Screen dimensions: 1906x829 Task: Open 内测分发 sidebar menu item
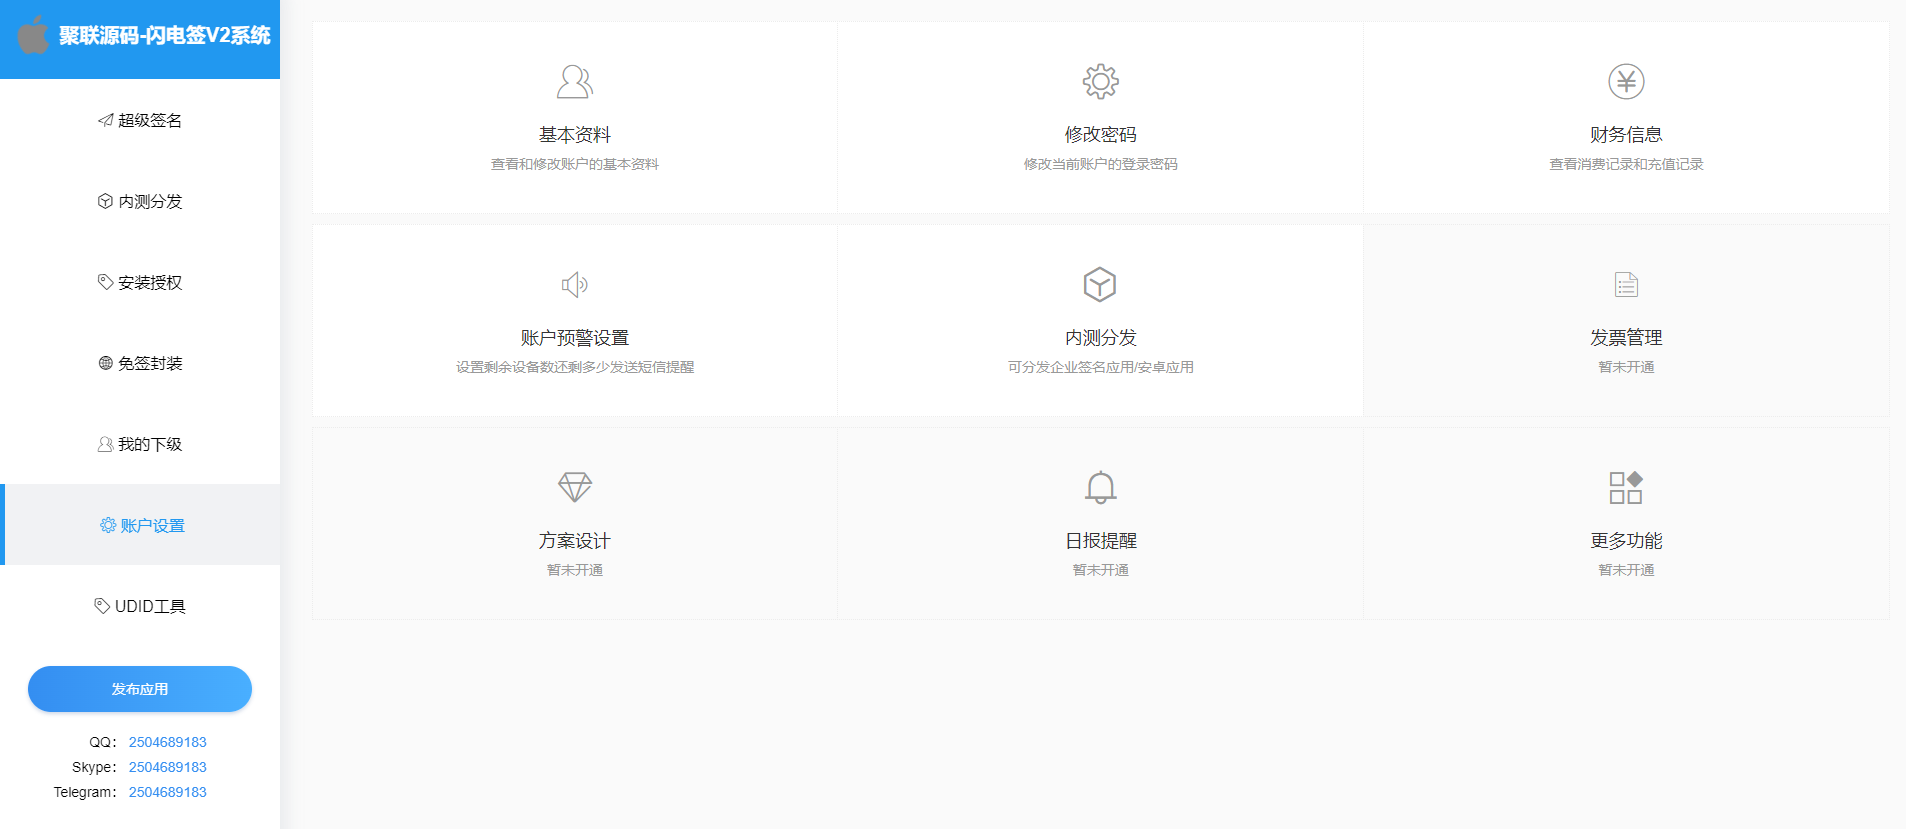tap(140, 201)
